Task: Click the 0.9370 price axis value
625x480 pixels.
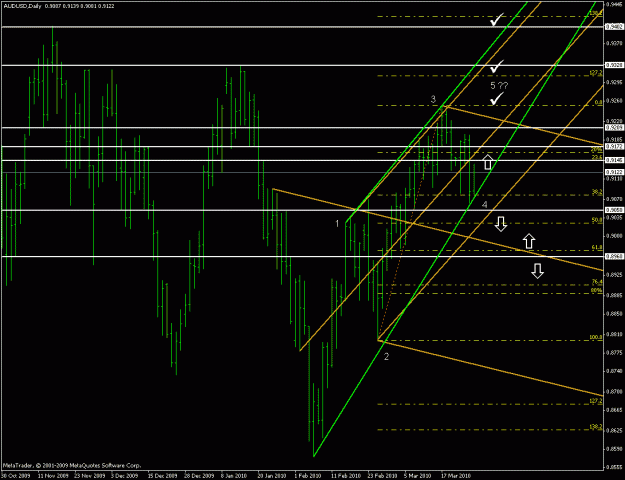Action: [613, 43]
